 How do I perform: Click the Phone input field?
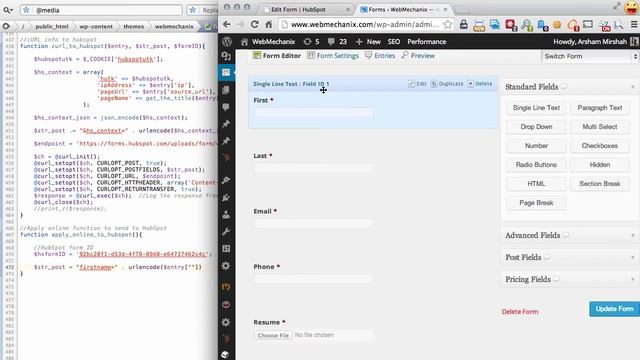(313, 279)
